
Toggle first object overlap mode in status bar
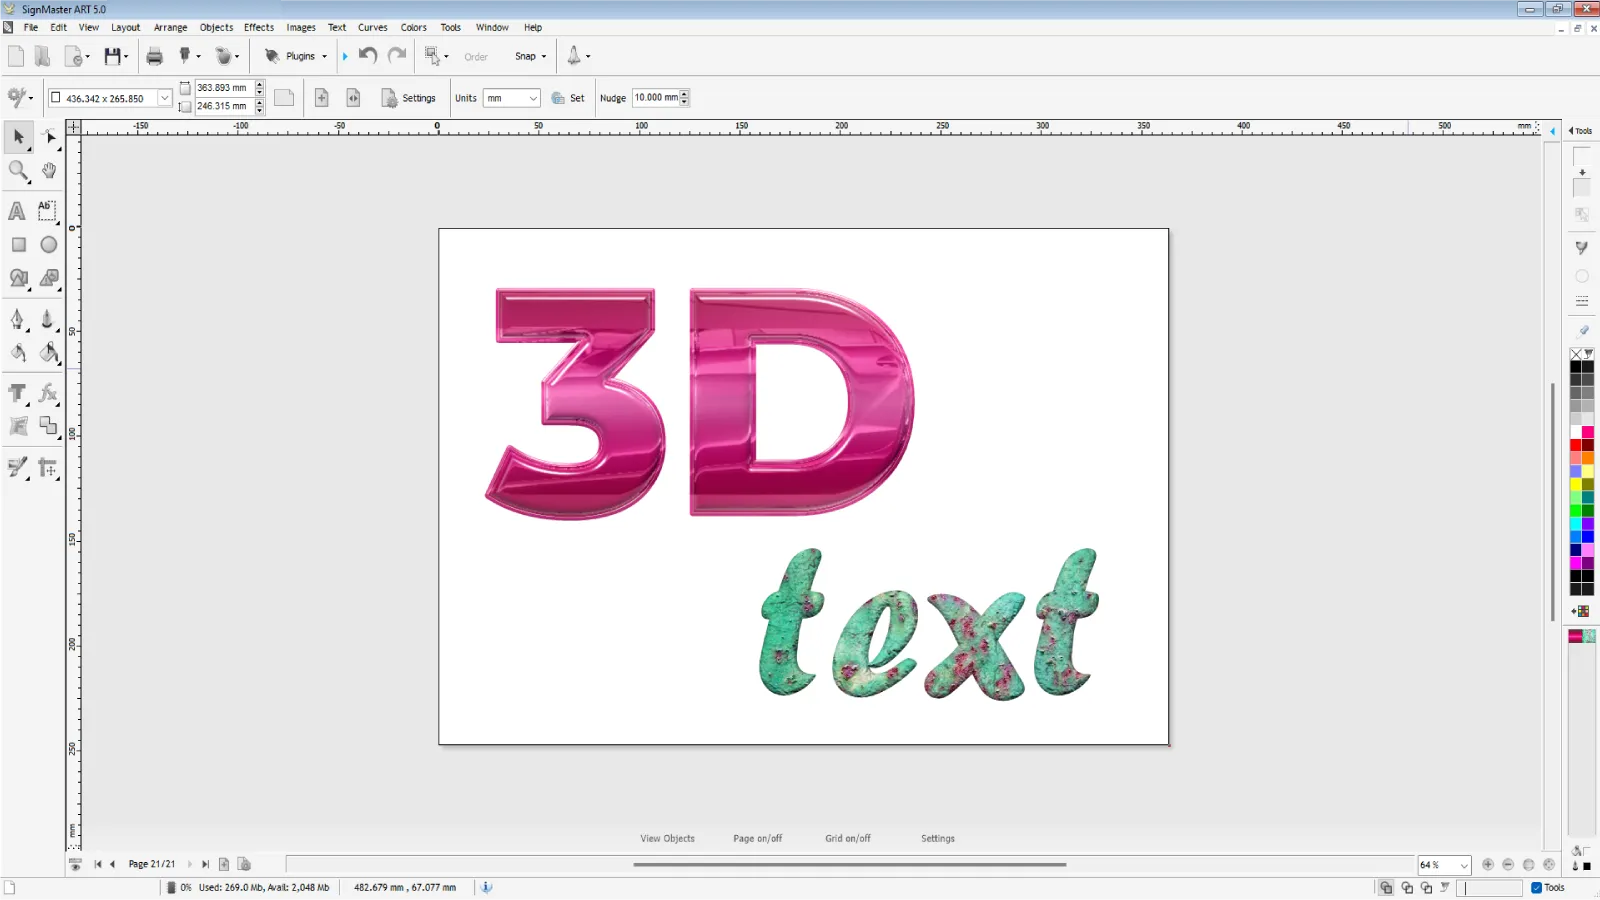1386,888
